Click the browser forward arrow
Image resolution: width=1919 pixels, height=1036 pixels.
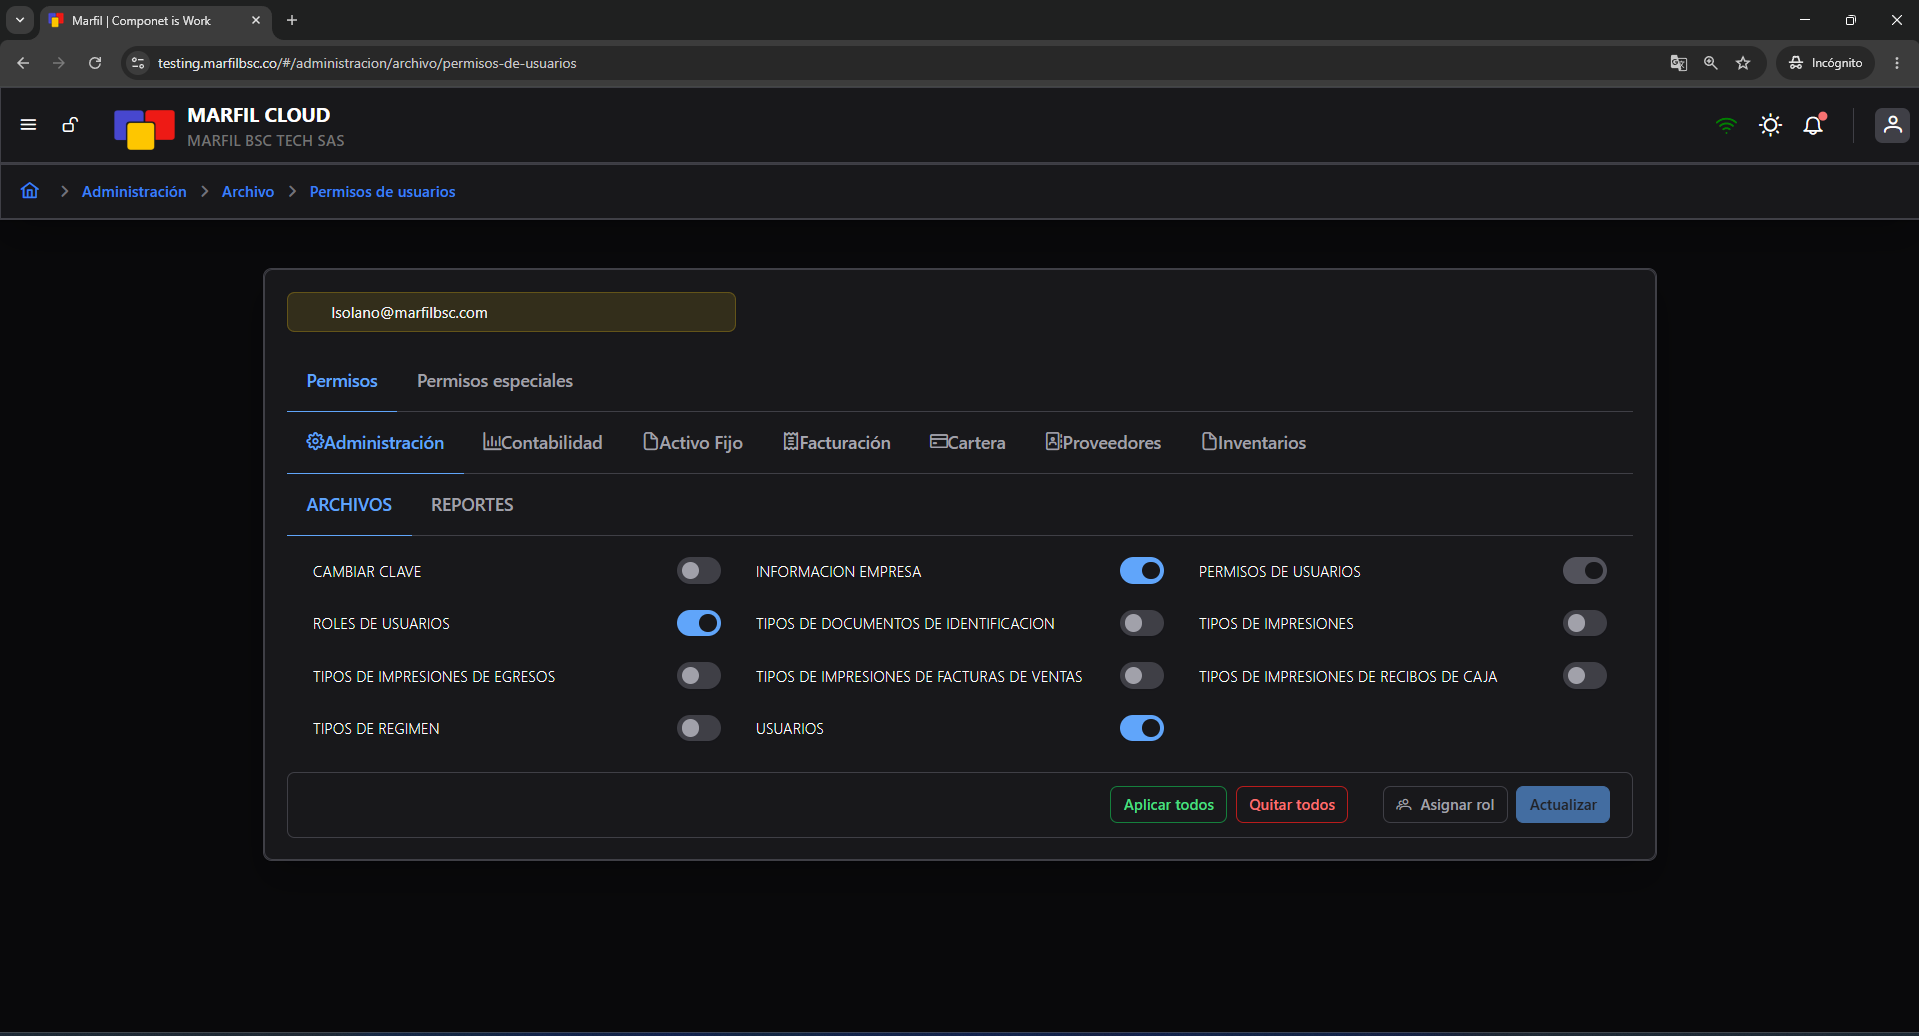tap(59, 63)
